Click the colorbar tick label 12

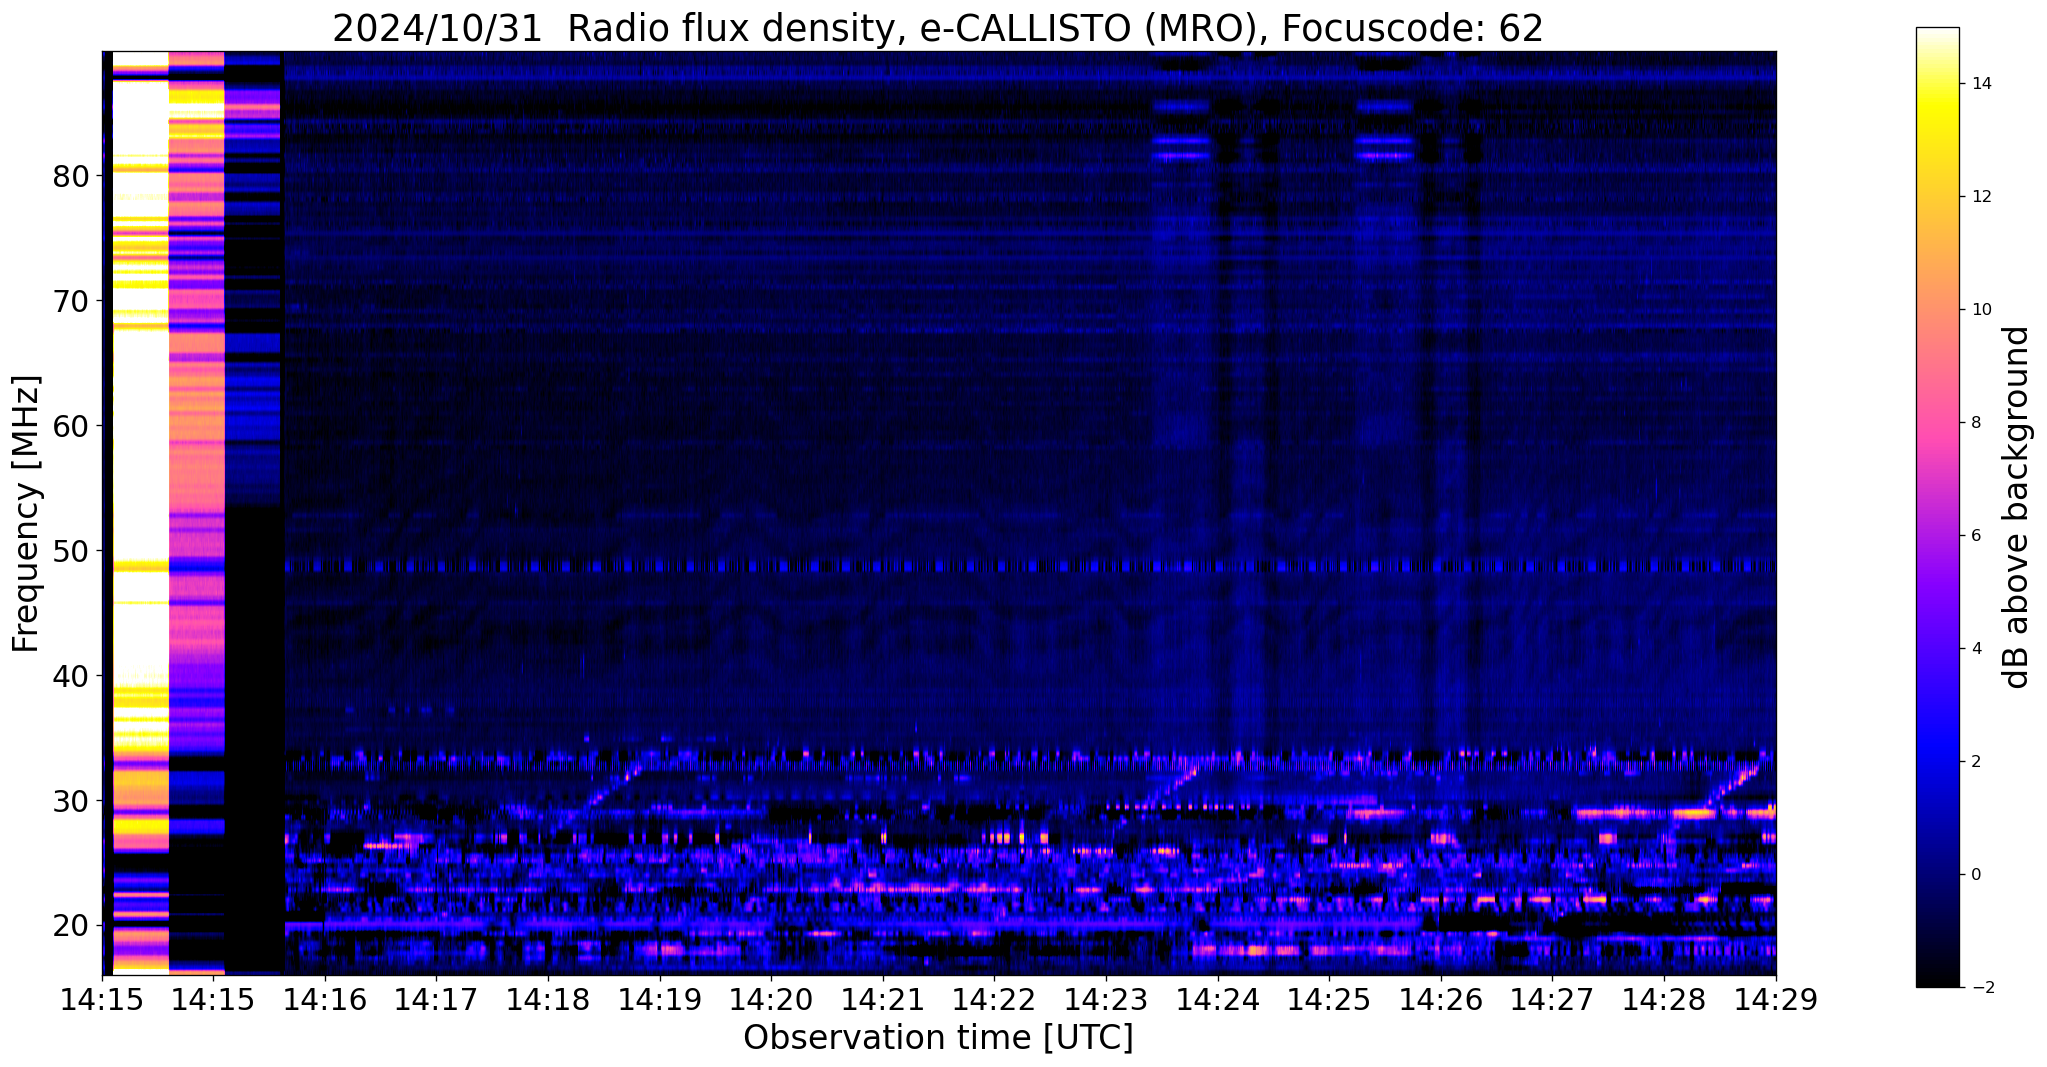tap(1980, 197)
